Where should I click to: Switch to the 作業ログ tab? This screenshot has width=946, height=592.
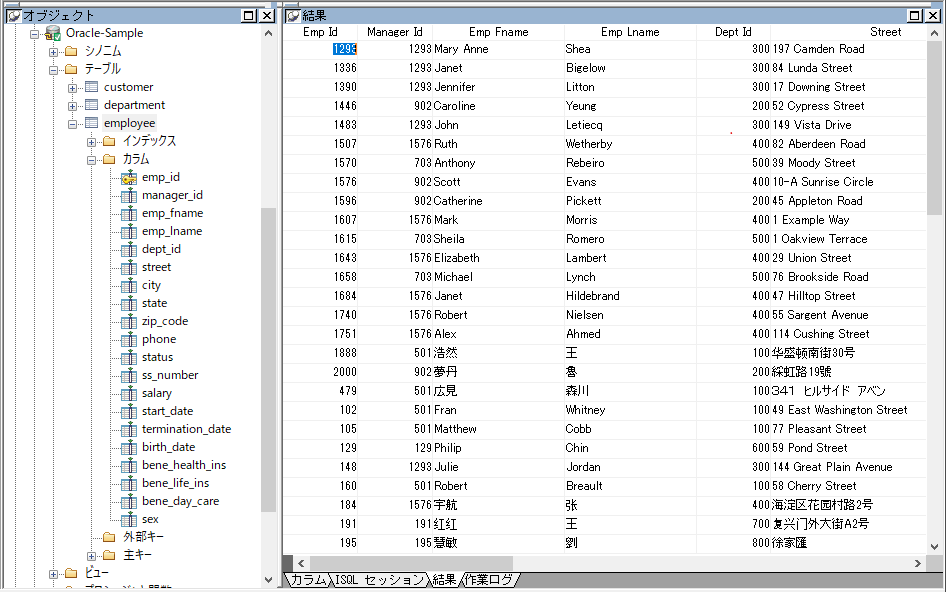490,580
